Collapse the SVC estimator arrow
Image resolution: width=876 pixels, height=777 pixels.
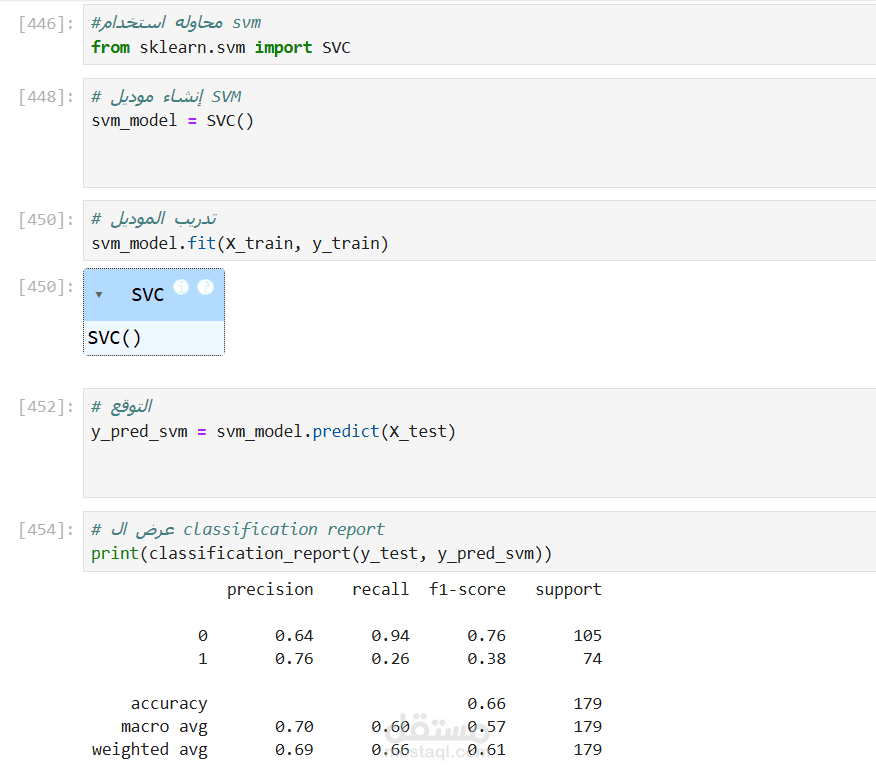point(99,295)
